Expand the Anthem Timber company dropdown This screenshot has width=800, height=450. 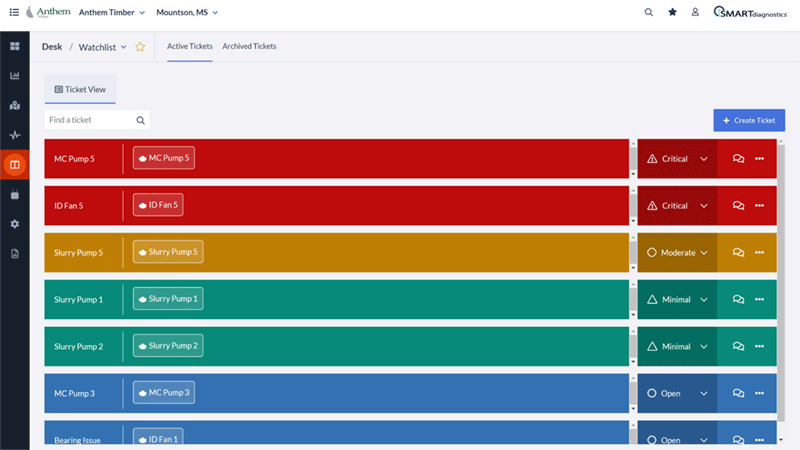pos(112,12)
